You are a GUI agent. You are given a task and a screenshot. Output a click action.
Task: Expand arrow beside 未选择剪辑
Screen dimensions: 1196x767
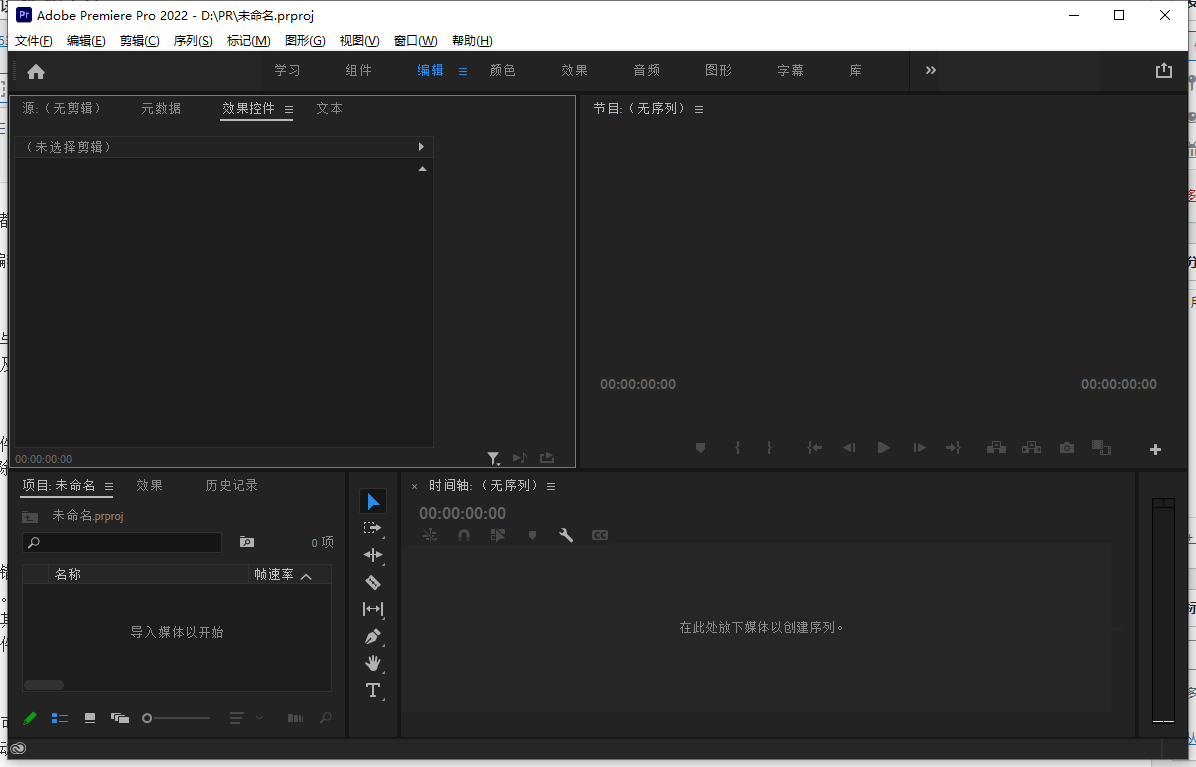point(421,146)
